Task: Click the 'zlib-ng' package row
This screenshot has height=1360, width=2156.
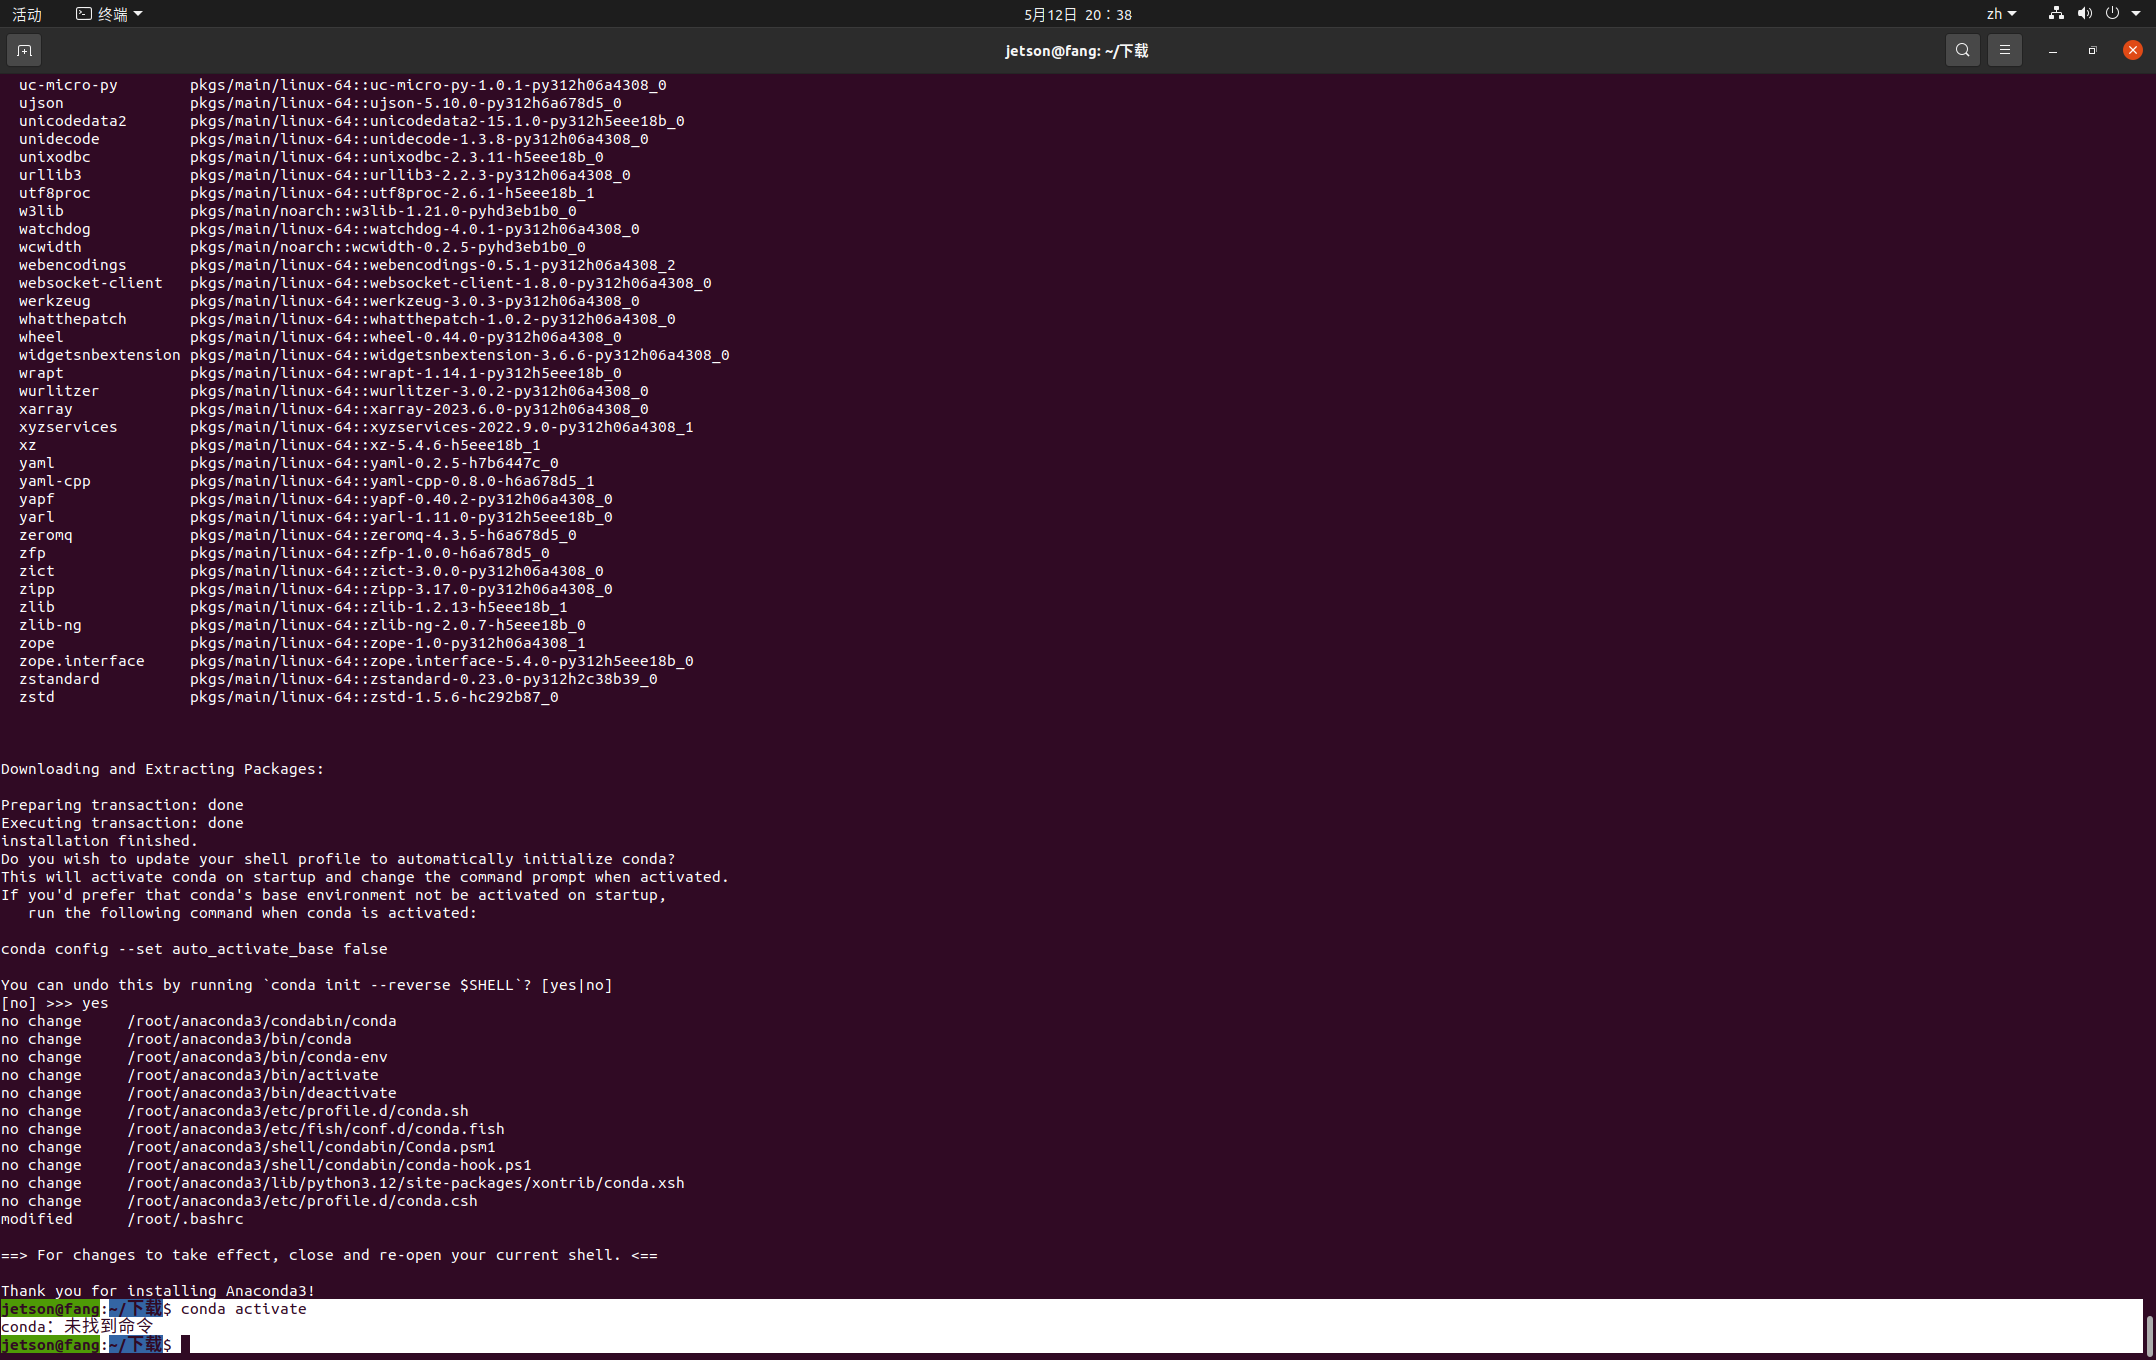Action: pyautogui.click(x=302, y=625)
